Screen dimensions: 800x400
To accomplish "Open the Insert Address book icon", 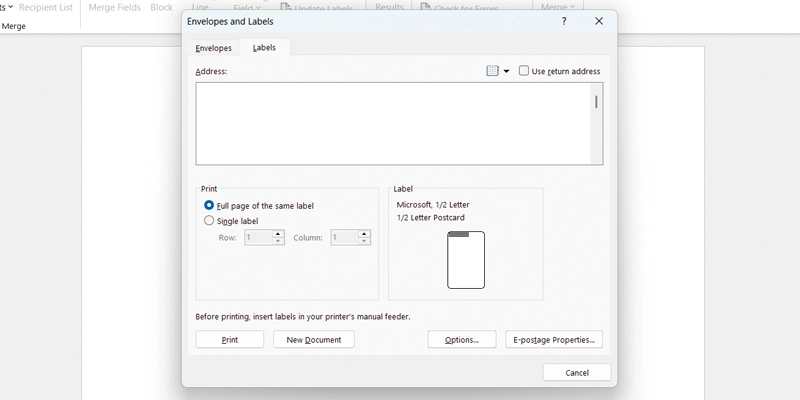I will point(492,71).
